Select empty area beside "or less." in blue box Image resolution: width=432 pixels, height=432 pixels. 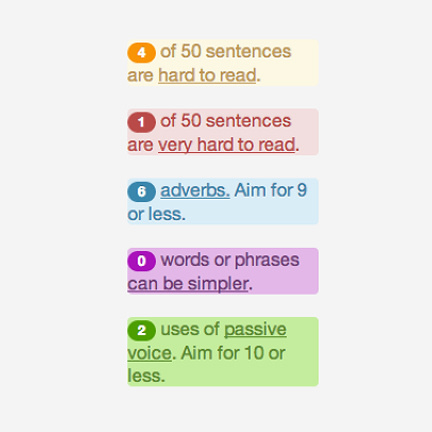252,214
